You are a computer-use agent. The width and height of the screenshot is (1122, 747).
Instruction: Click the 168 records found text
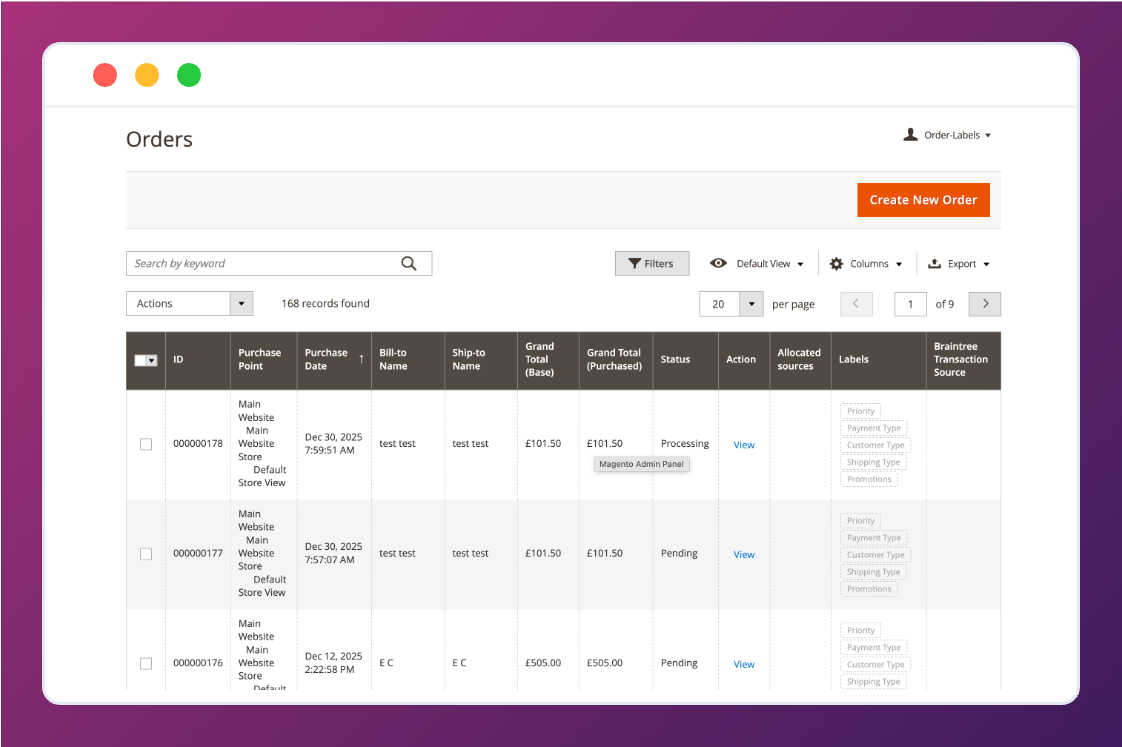click(326, 303)
